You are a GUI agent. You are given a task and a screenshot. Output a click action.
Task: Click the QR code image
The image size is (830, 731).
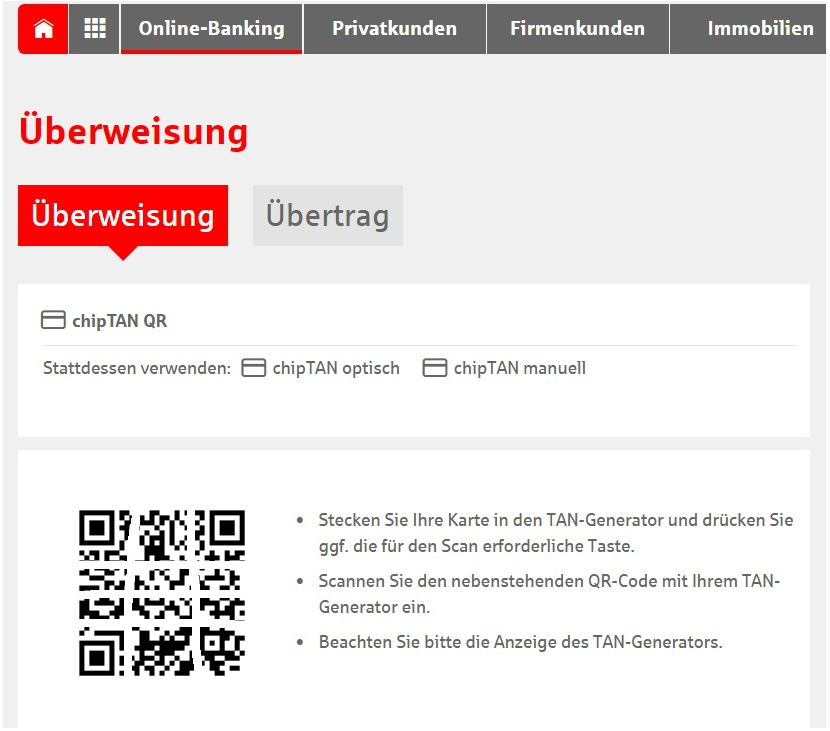(x=162, y=592)
